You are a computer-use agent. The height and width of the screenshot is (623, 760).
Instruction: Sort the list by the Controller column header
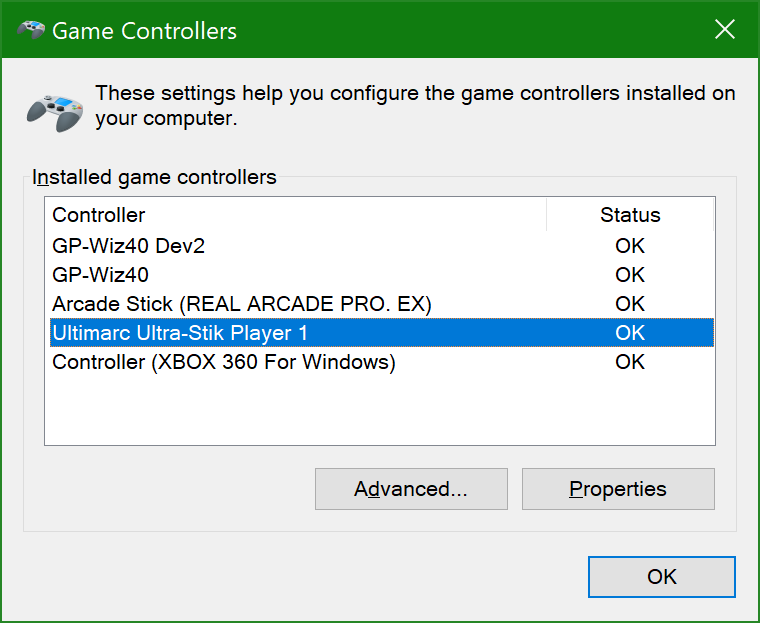click(98, 215)
